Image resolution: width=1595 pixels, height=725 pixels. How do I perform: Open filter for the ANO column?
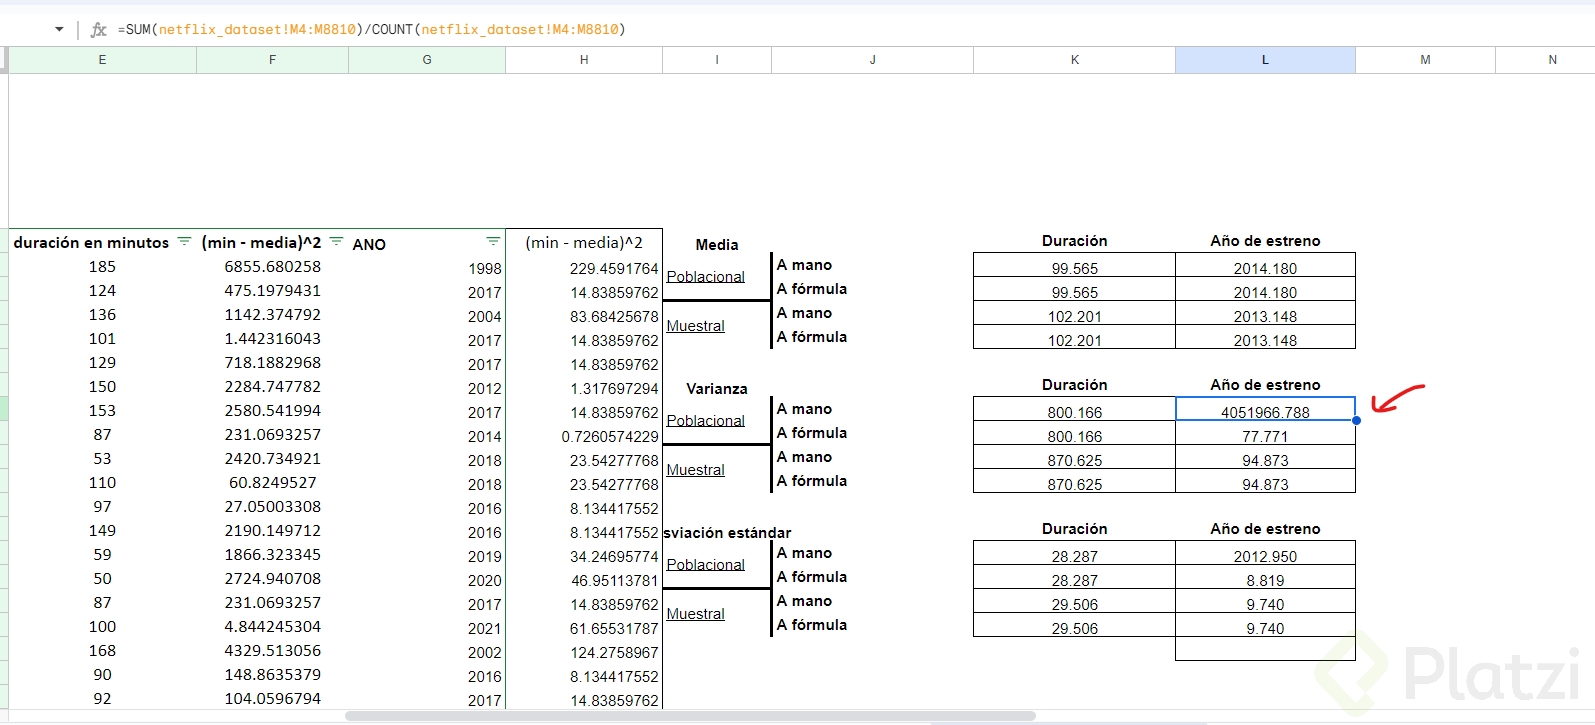[493, 242]
